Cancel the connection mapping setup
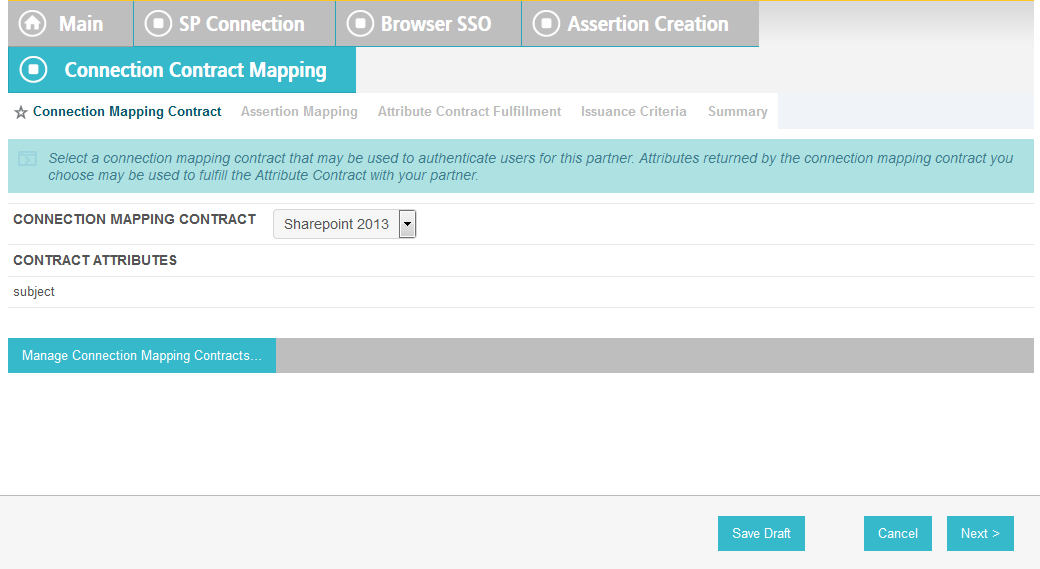 pyautogui.click(x=897, y=533)
